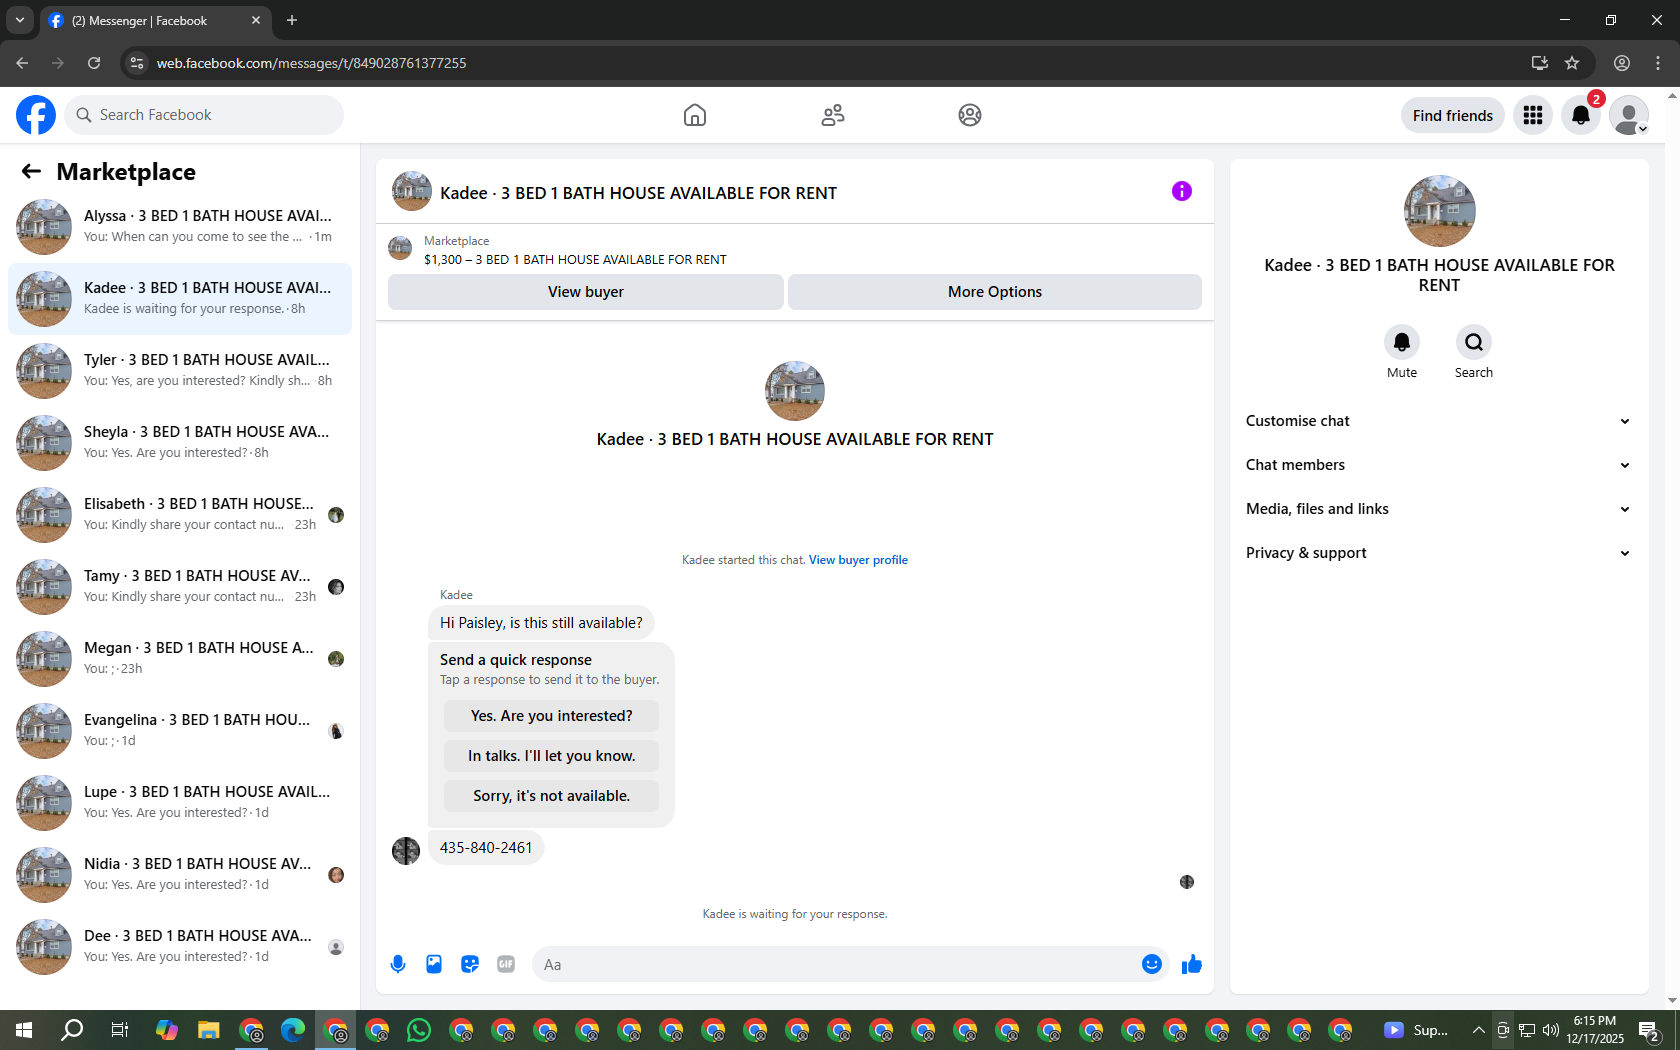Open notifications bell with badge
1680x1050 pixels.
(1581, 115)
